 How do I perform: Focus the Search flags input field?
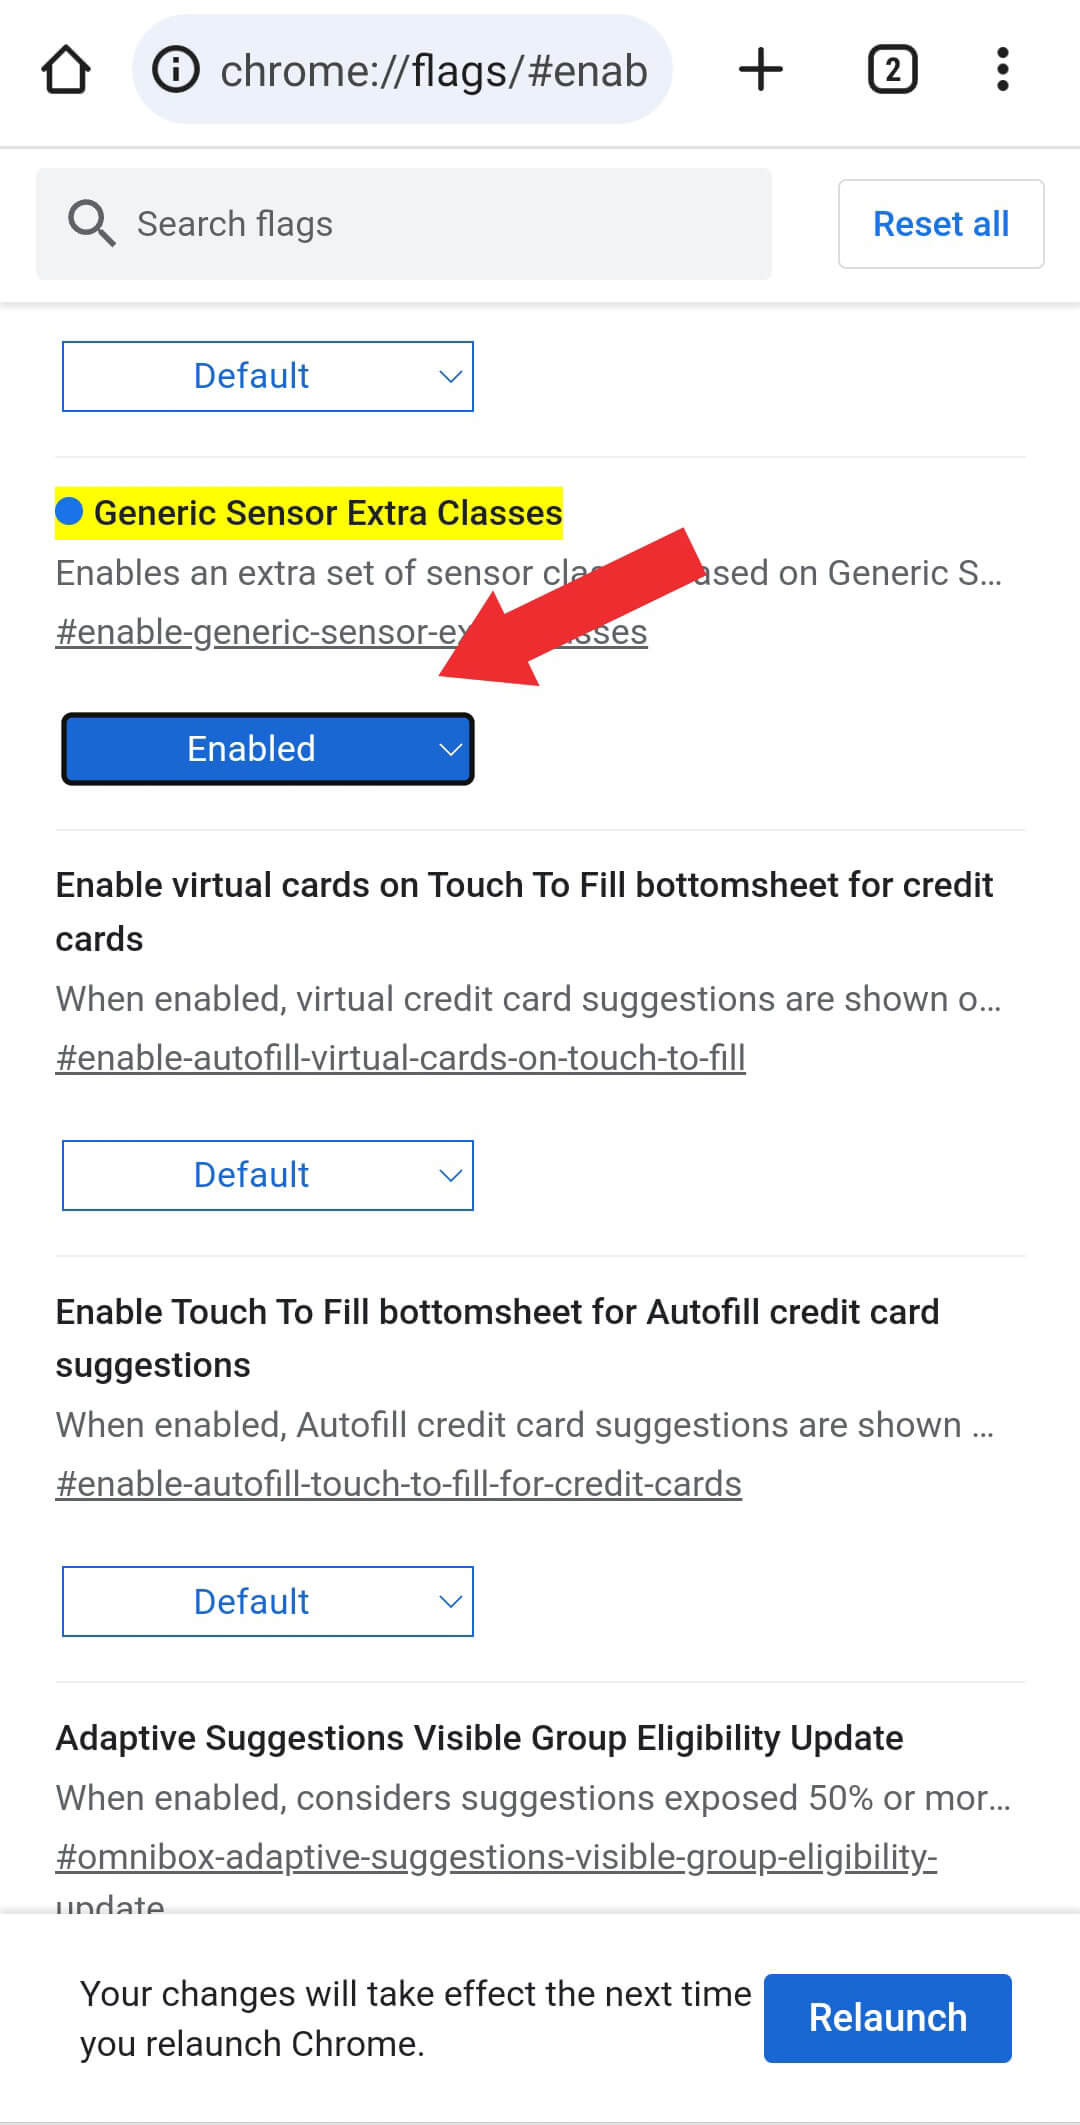404,224
